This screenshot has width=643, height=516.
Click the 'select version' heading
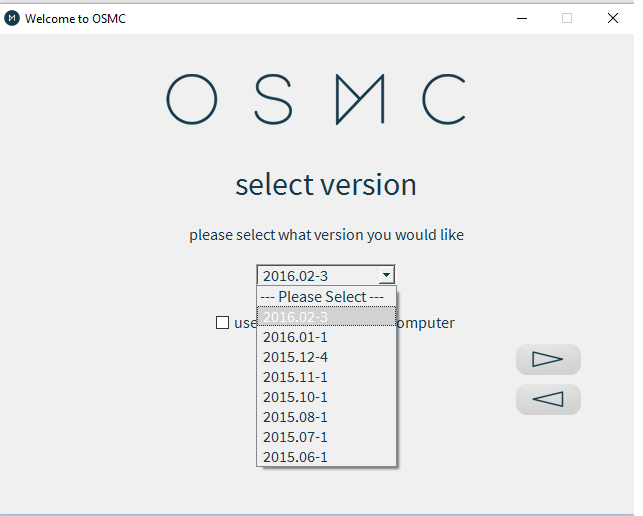(326, 185)
